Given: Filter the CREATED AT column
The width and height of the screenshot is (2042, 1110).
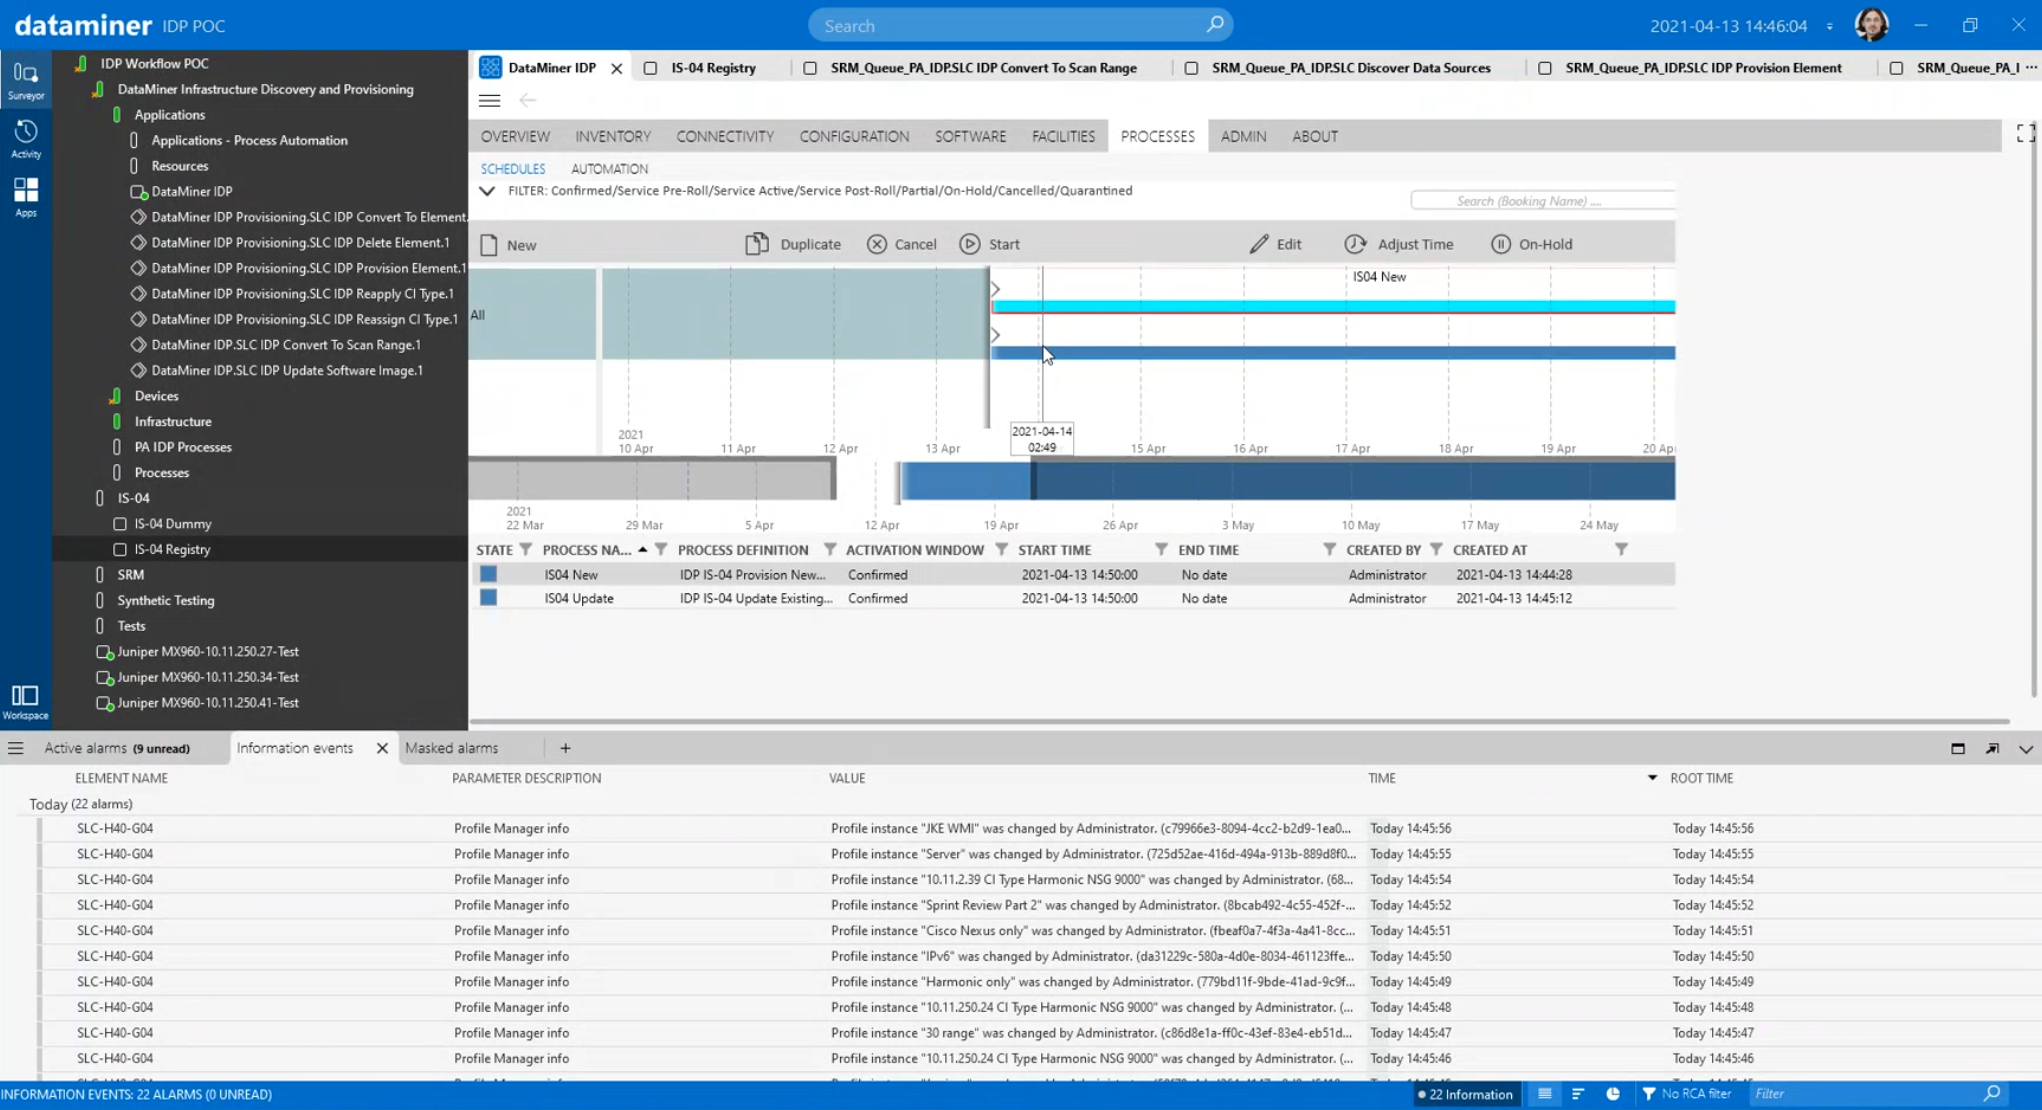Looking at the screenshot, I should click(x=1621, y=550).
